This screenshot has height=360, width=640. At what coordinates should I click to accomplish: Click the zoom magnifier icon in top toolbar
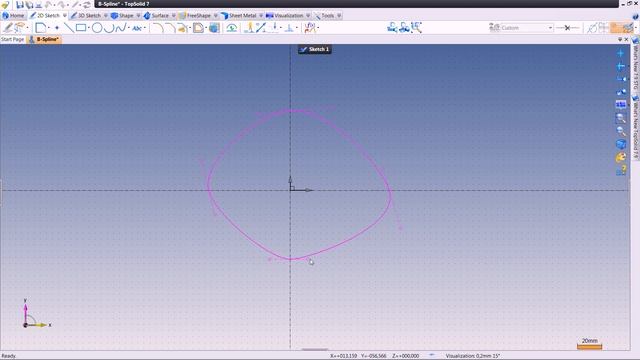click(x=417, y=27)
